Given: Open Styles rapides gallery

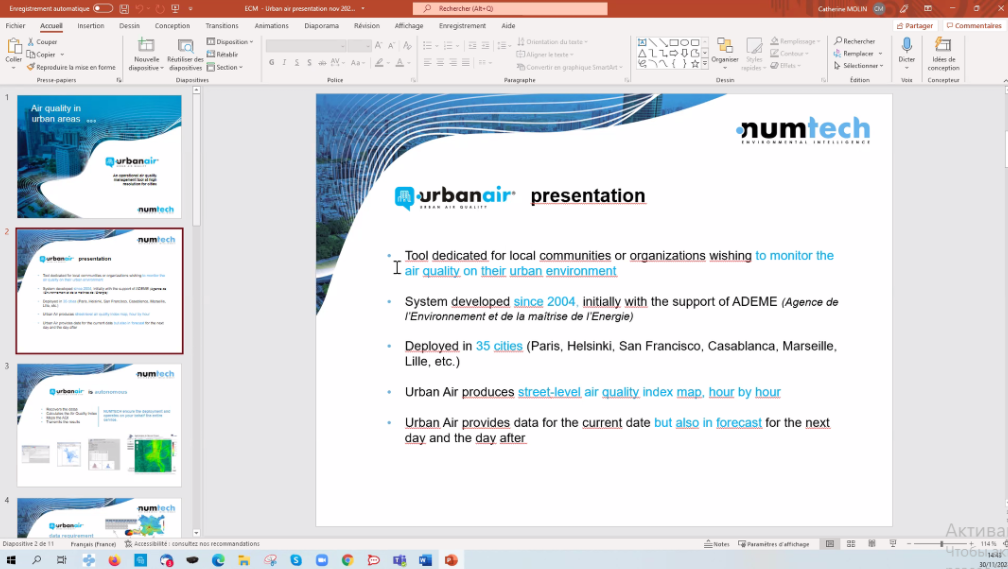Looking at the screenshot, I should coord(753,54).
